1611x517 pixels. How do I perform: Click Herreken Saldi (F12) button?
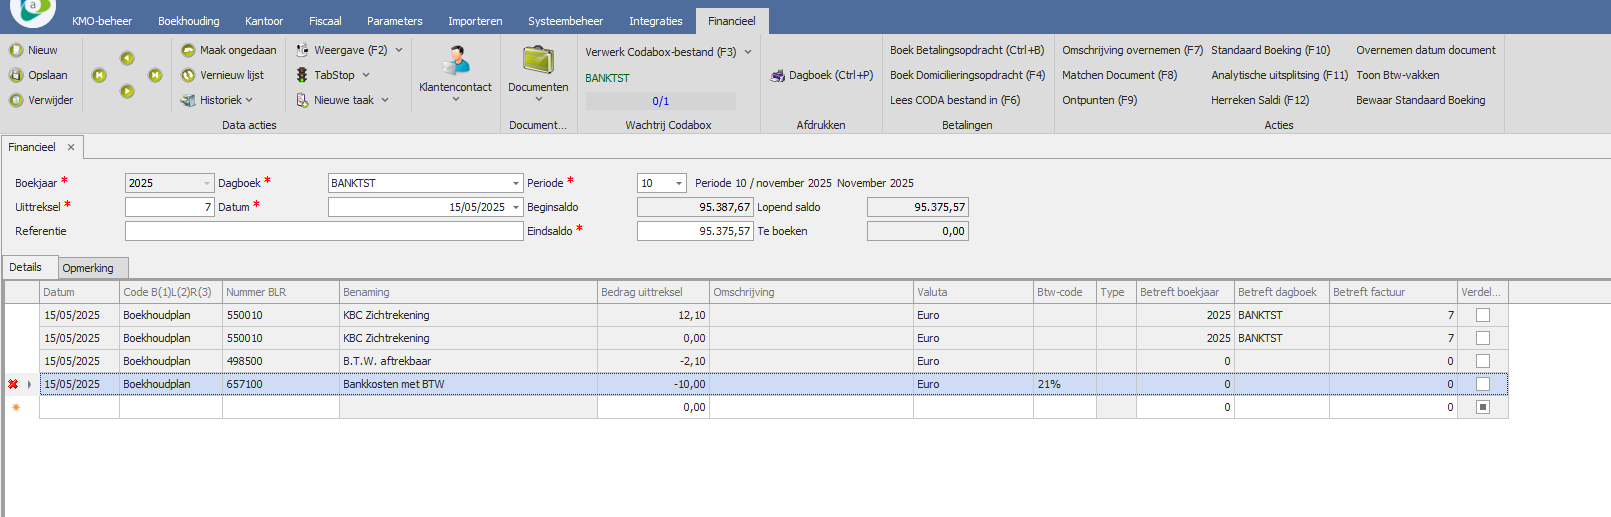[1259, 100]
